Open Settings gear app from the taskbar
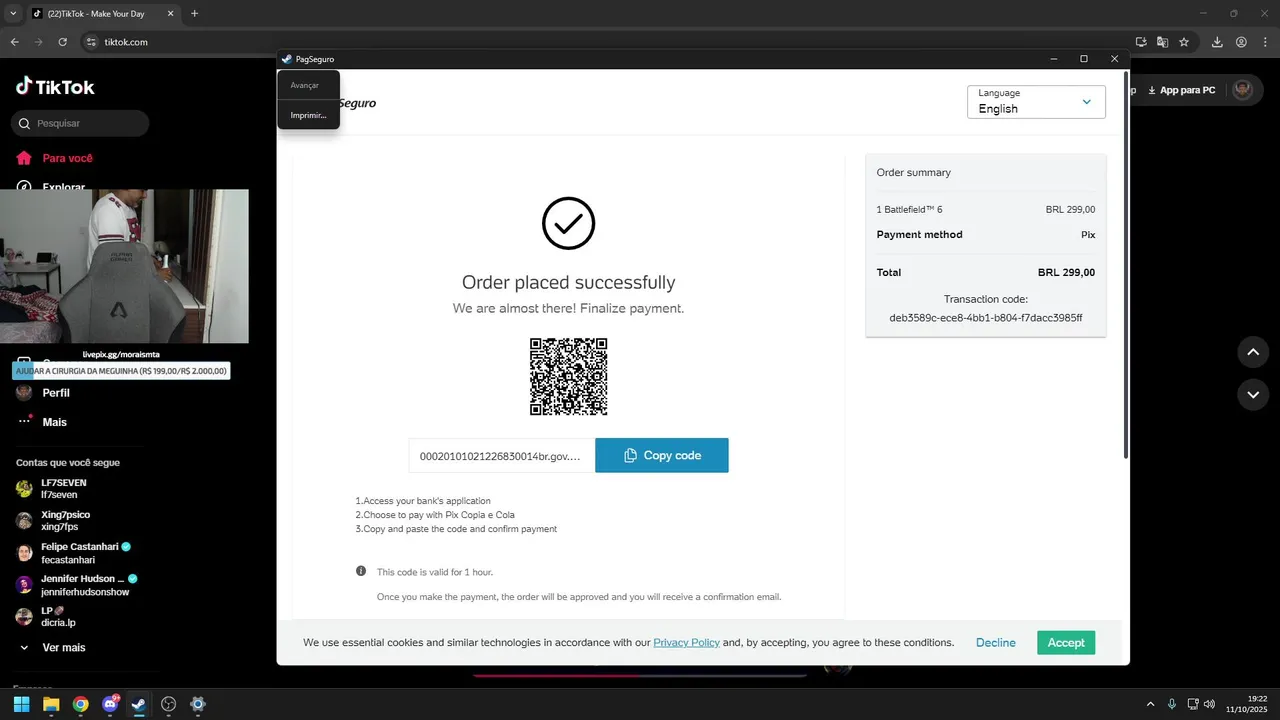Viewport: 1280px width, 720px height. pos(198,704)
